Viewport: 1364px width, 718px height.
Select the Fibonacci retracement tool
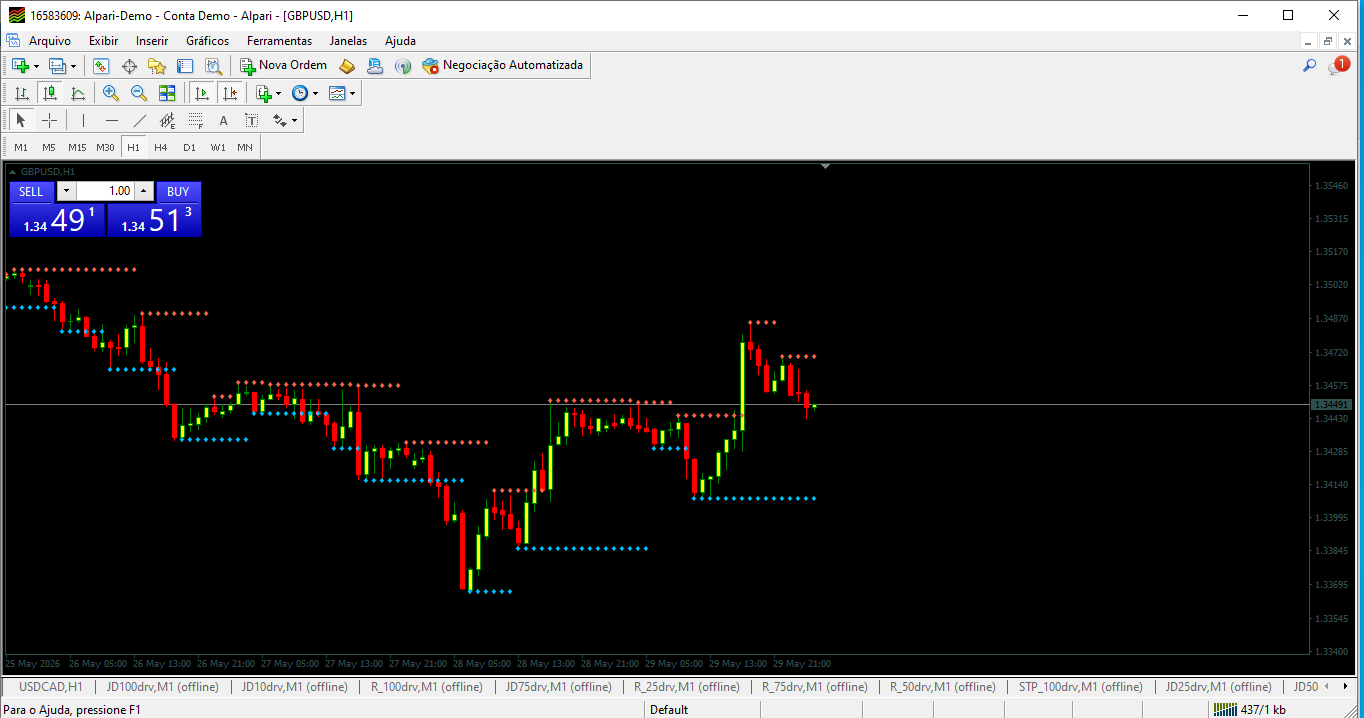196,121
